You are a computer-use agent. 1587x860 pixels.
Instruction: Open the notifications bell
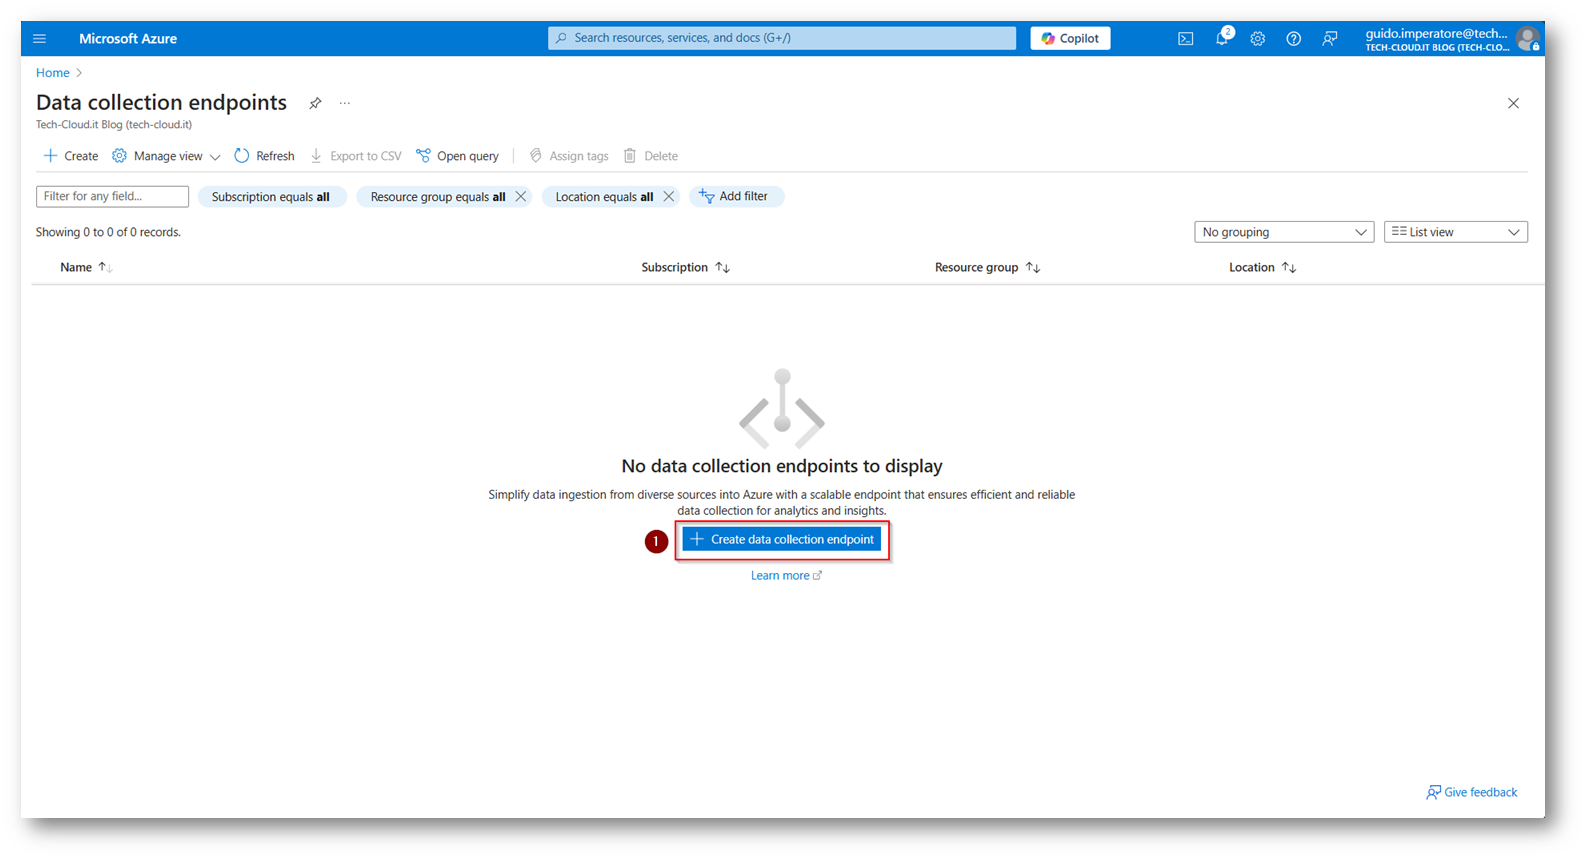click(x=1222, y=39)
